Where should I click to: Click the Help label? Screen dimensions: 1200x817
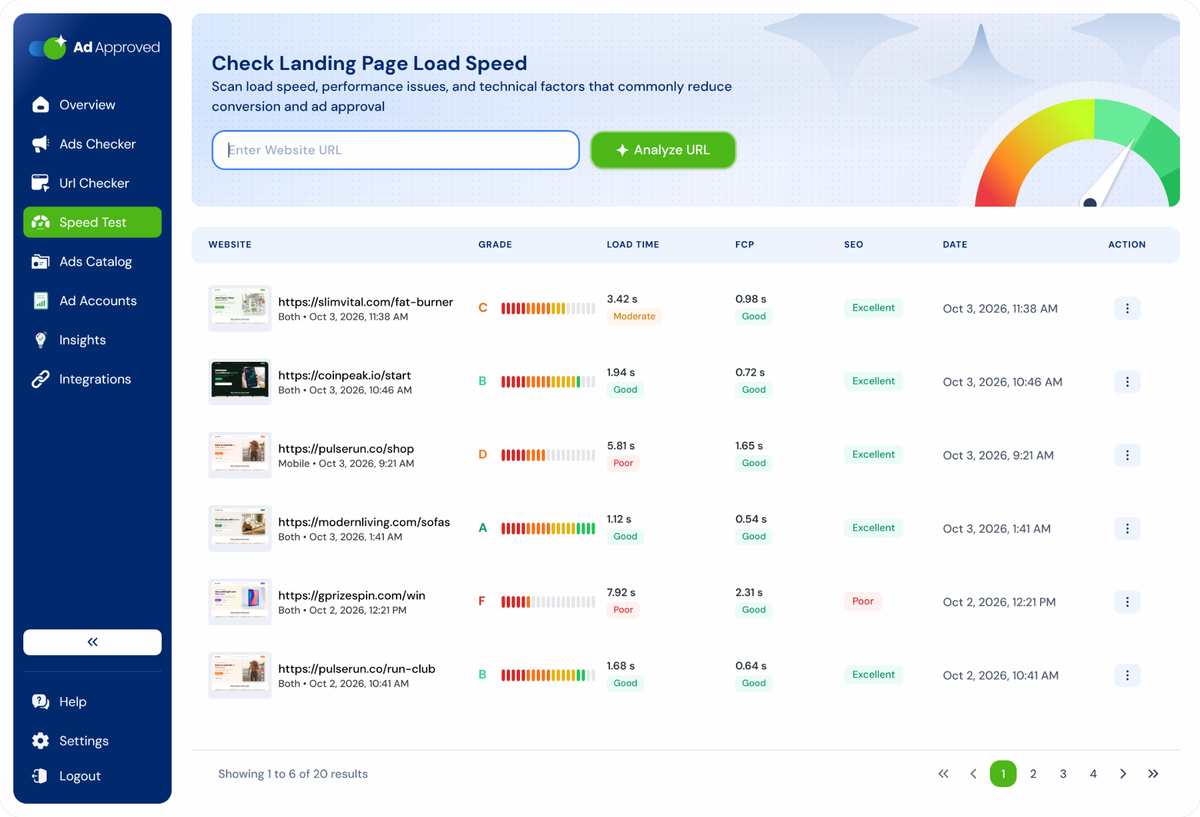(x=73, y=702)
